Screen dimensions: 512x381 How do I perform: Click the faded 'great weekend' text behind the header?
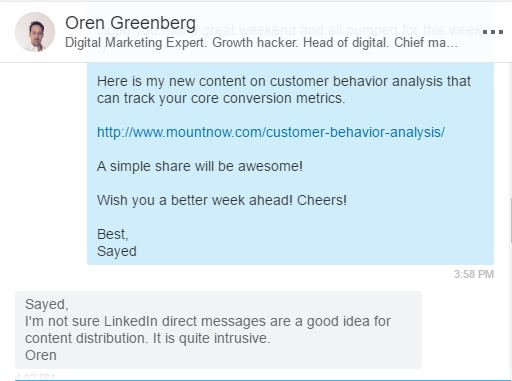pyautogui.click(x=248, y=30)
